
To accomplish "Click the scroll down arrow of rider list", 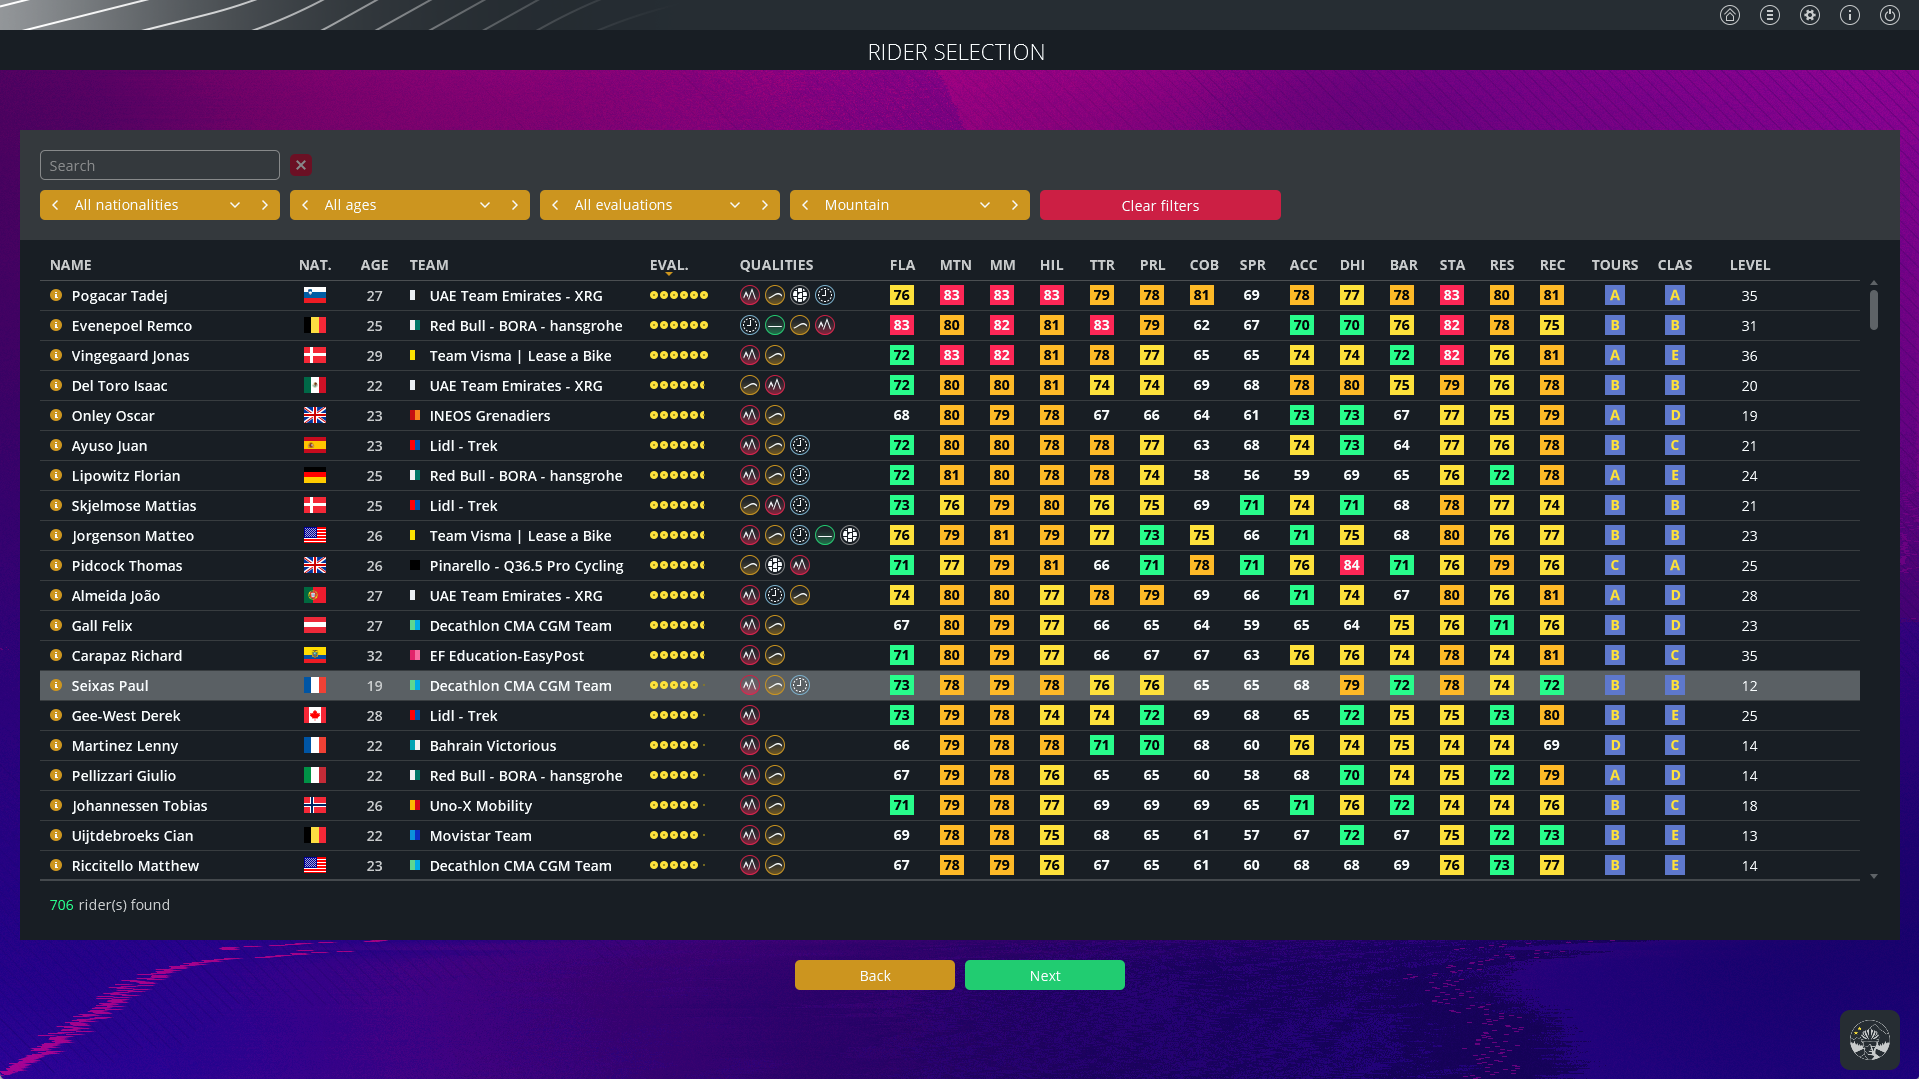I will 1873,876.
